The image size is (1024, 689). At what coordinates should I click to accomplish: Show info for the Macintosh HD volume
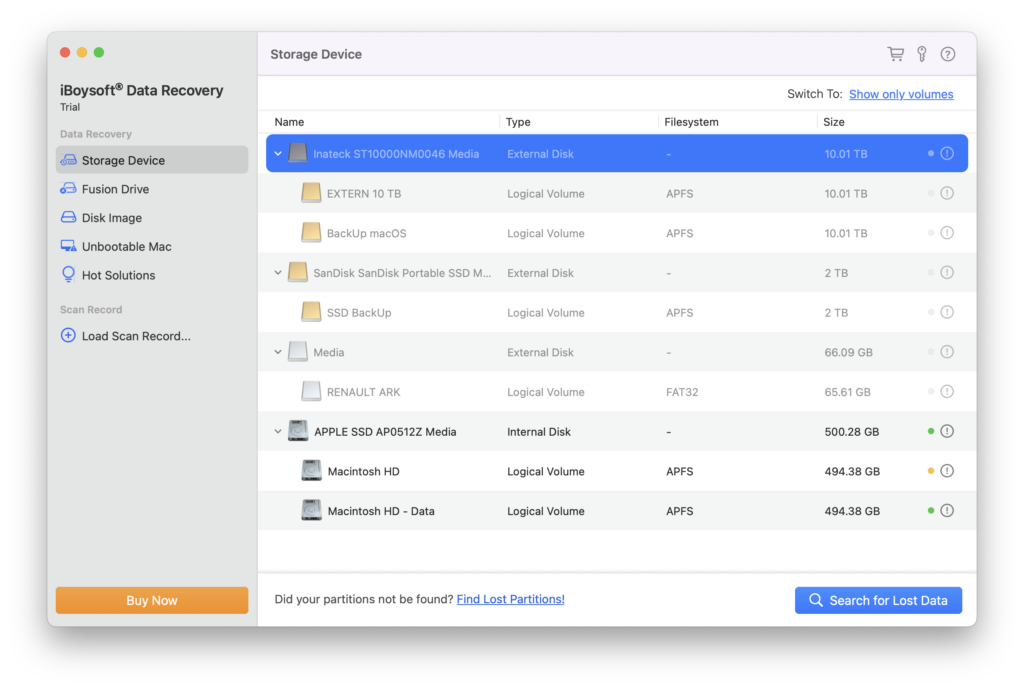[947, 471]
